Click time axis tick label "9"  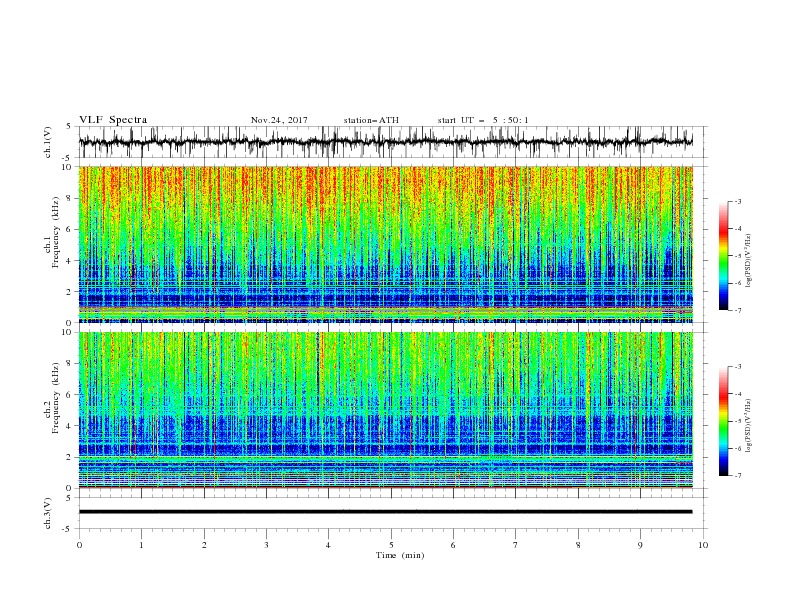(640, 545)
